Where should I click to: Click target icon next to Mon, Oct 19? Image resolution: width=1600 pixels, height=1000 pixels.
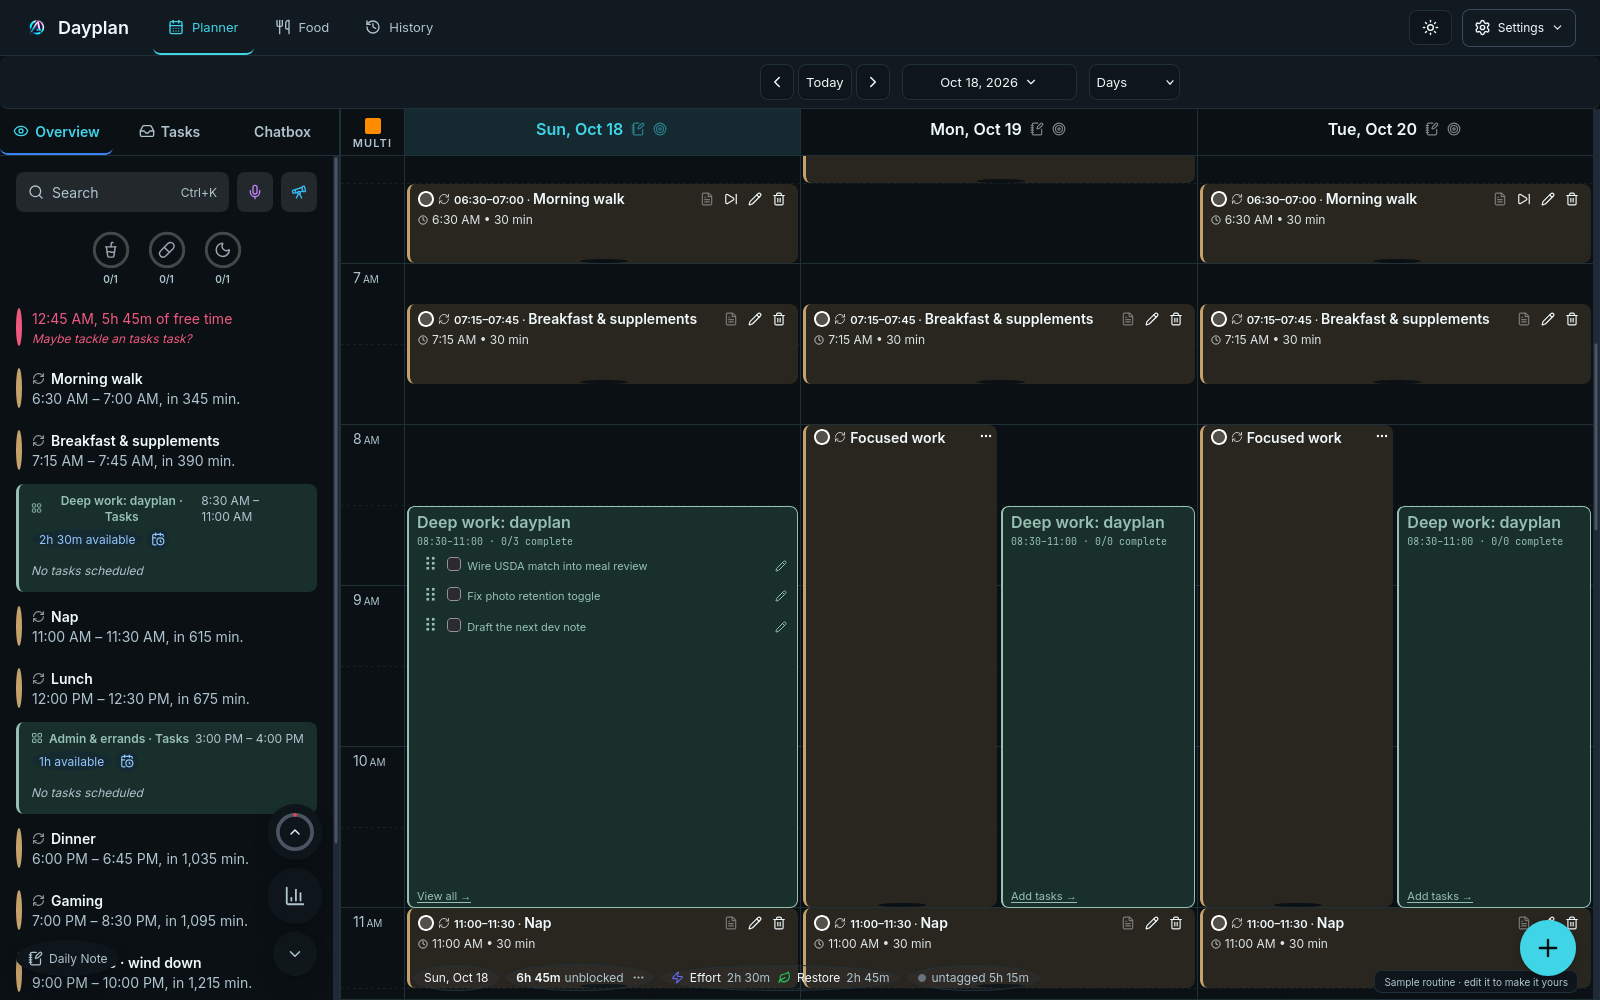(x=1059, y=129)
